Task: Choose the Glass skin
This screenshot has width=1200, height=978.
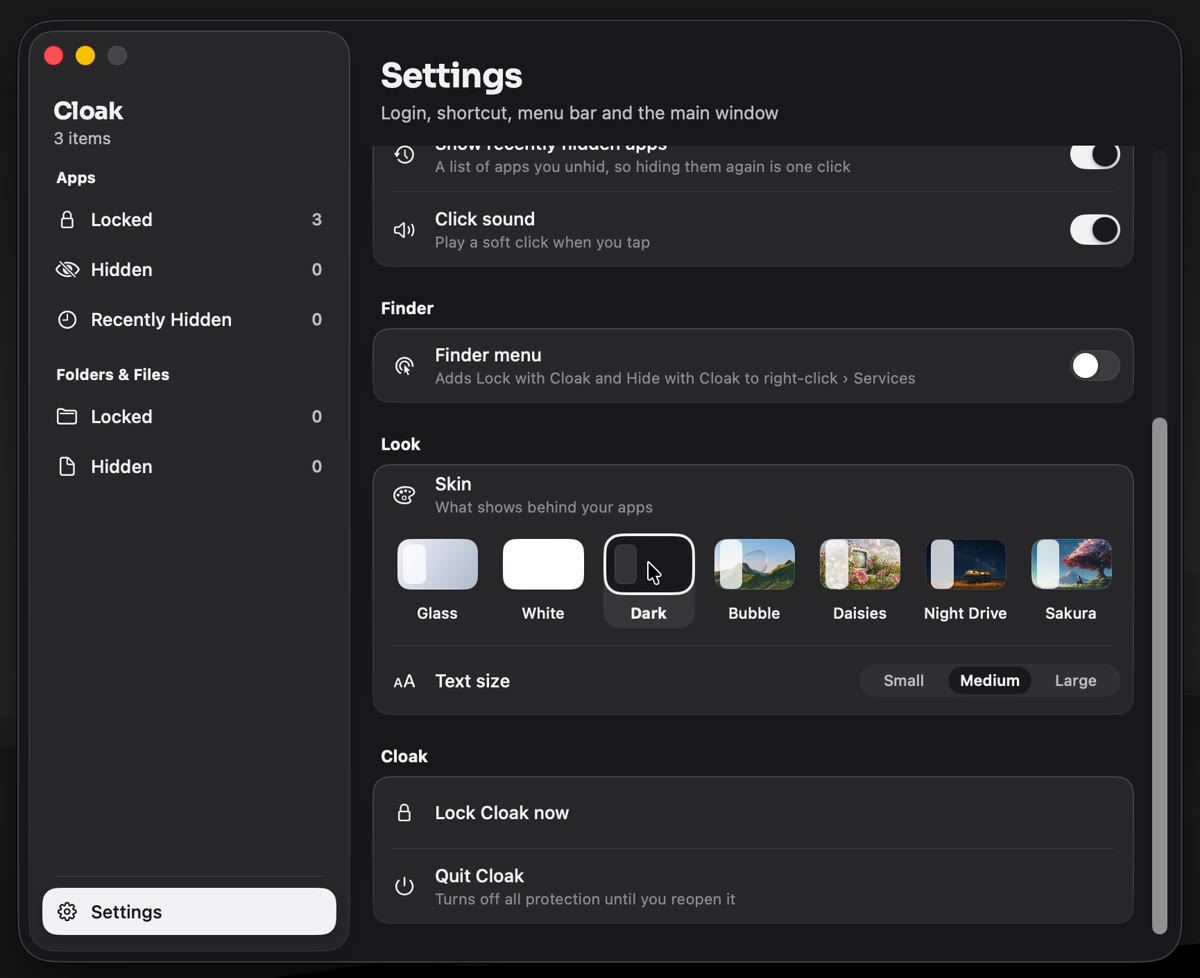Action: pyautogui.click(x=437, y=564)
